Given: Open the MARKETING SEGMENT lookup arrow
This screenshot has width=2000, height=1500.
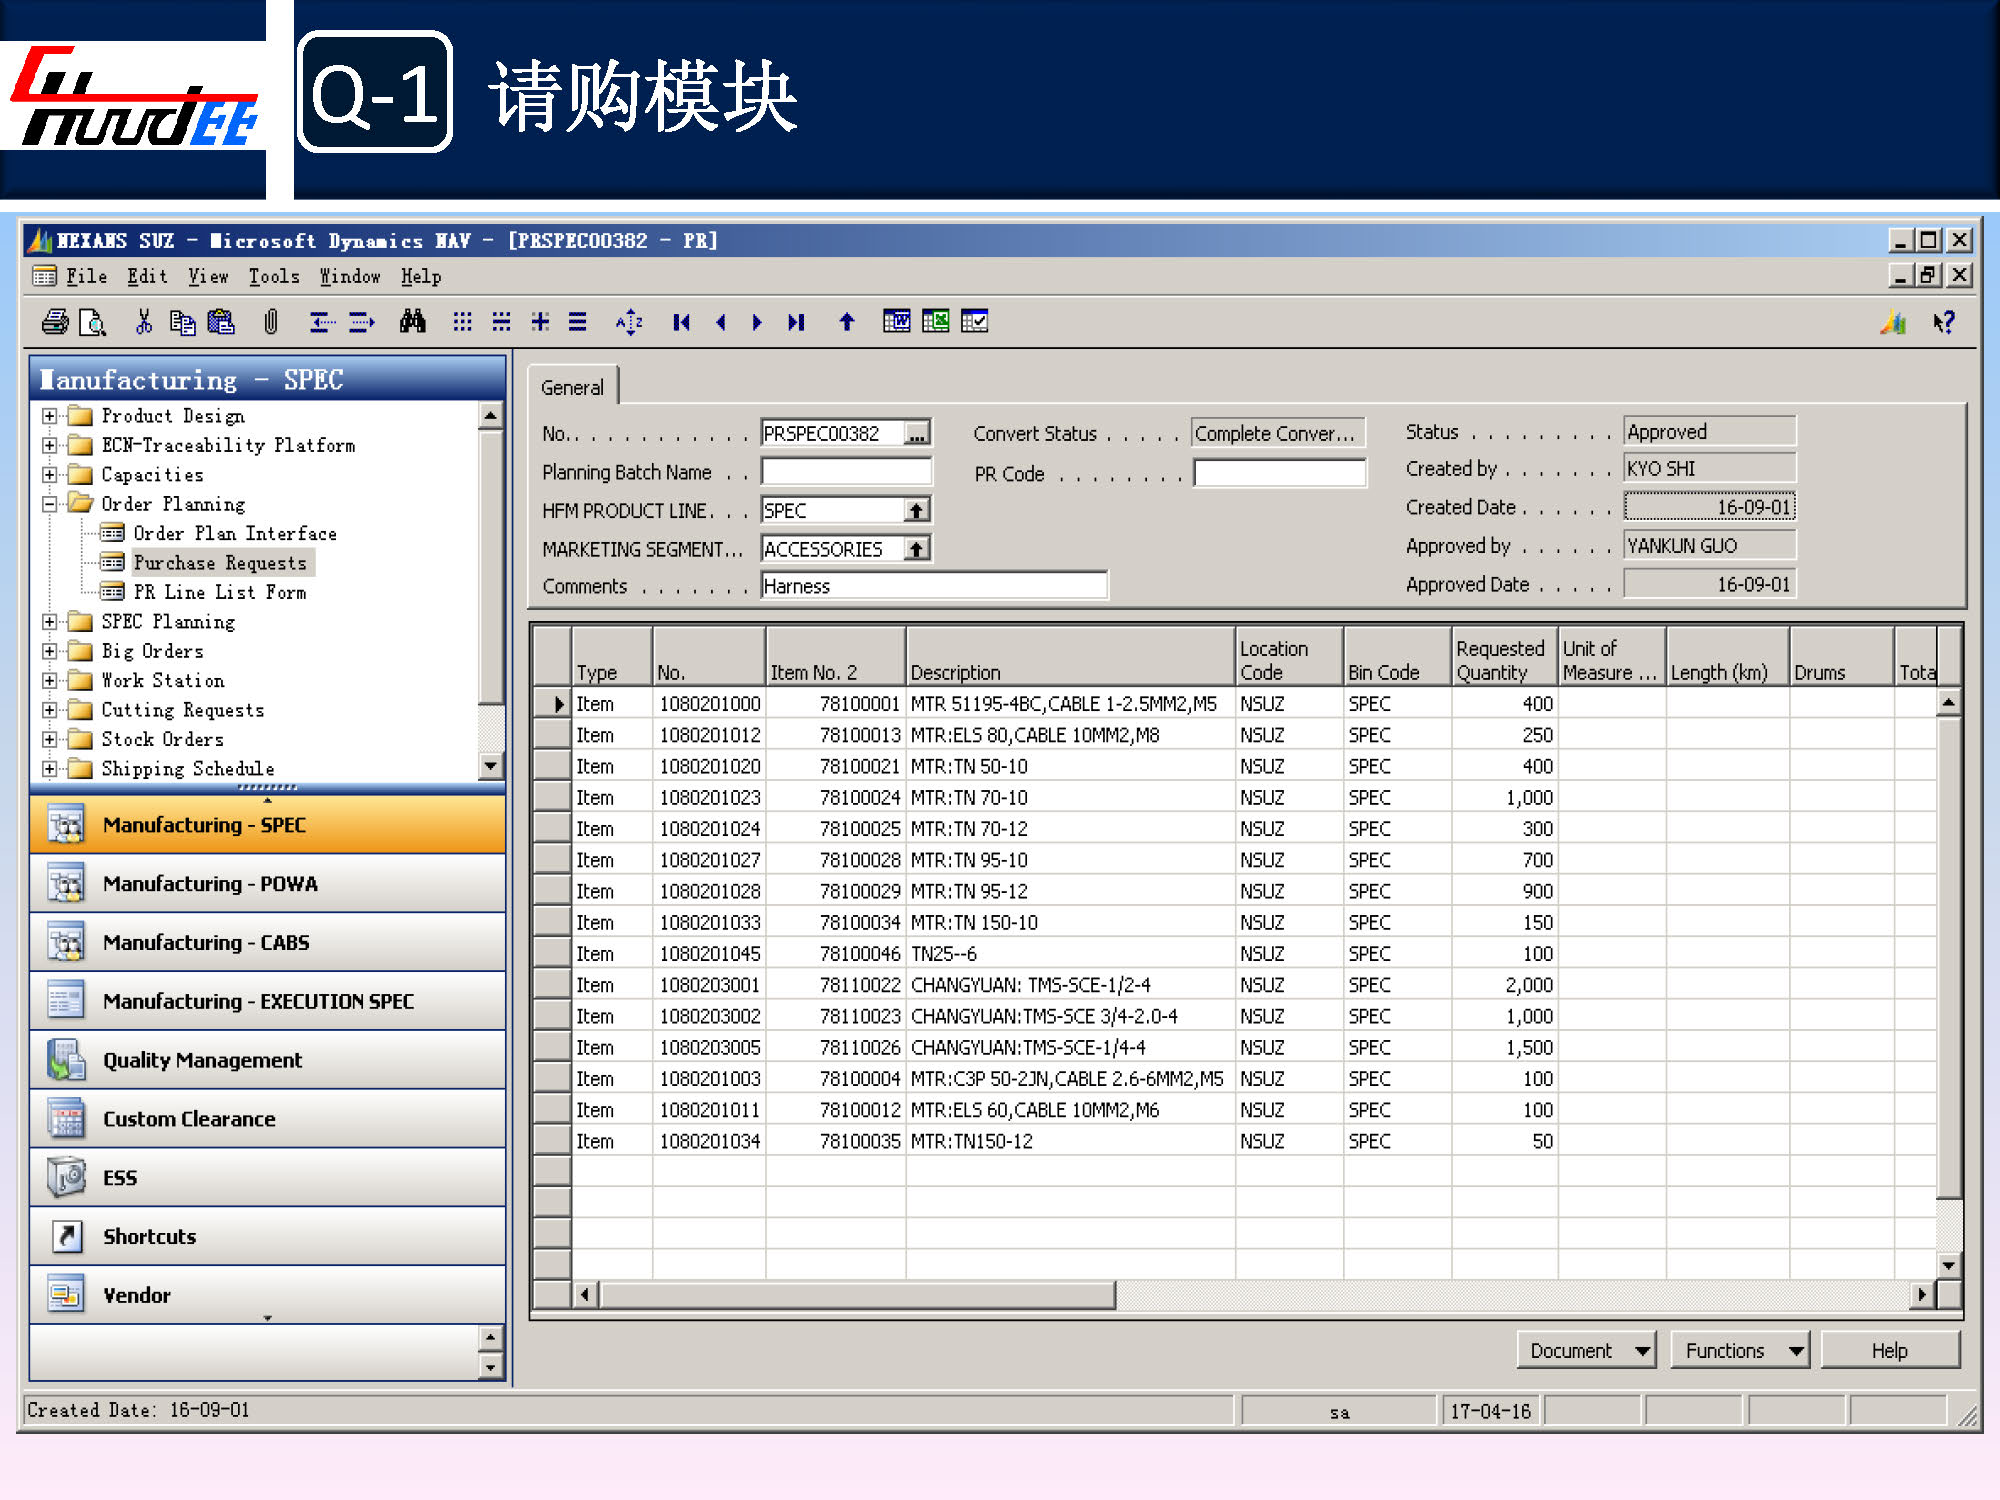Looking at the screenshot, I should pos(917,549).
